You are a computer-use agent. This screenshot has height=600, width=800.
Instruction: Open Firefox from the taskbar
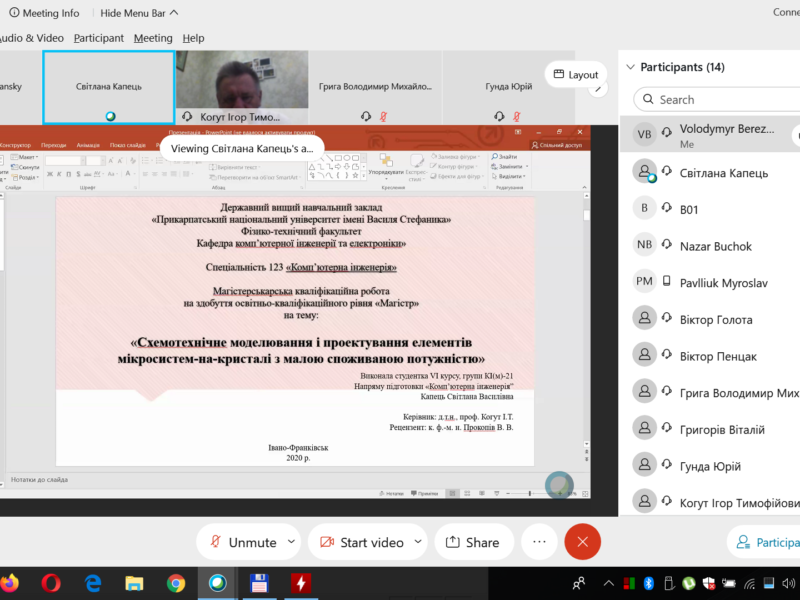coord(9,582)
